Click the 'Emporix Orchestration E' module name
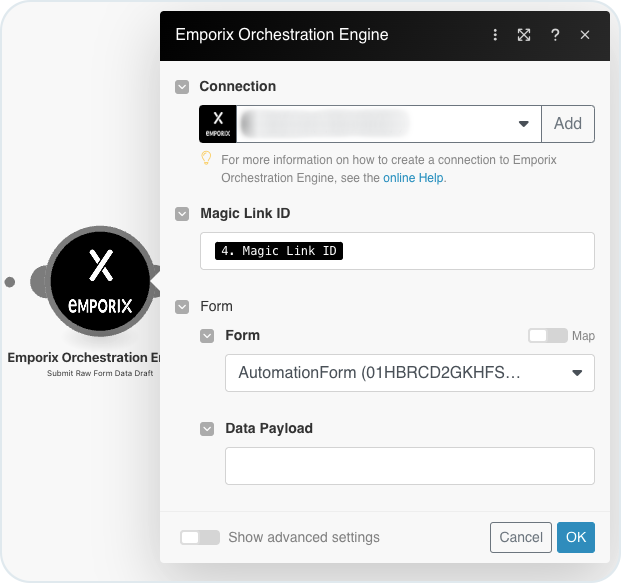This screenshot has height=583, width=621. click(x=84, y=358)
